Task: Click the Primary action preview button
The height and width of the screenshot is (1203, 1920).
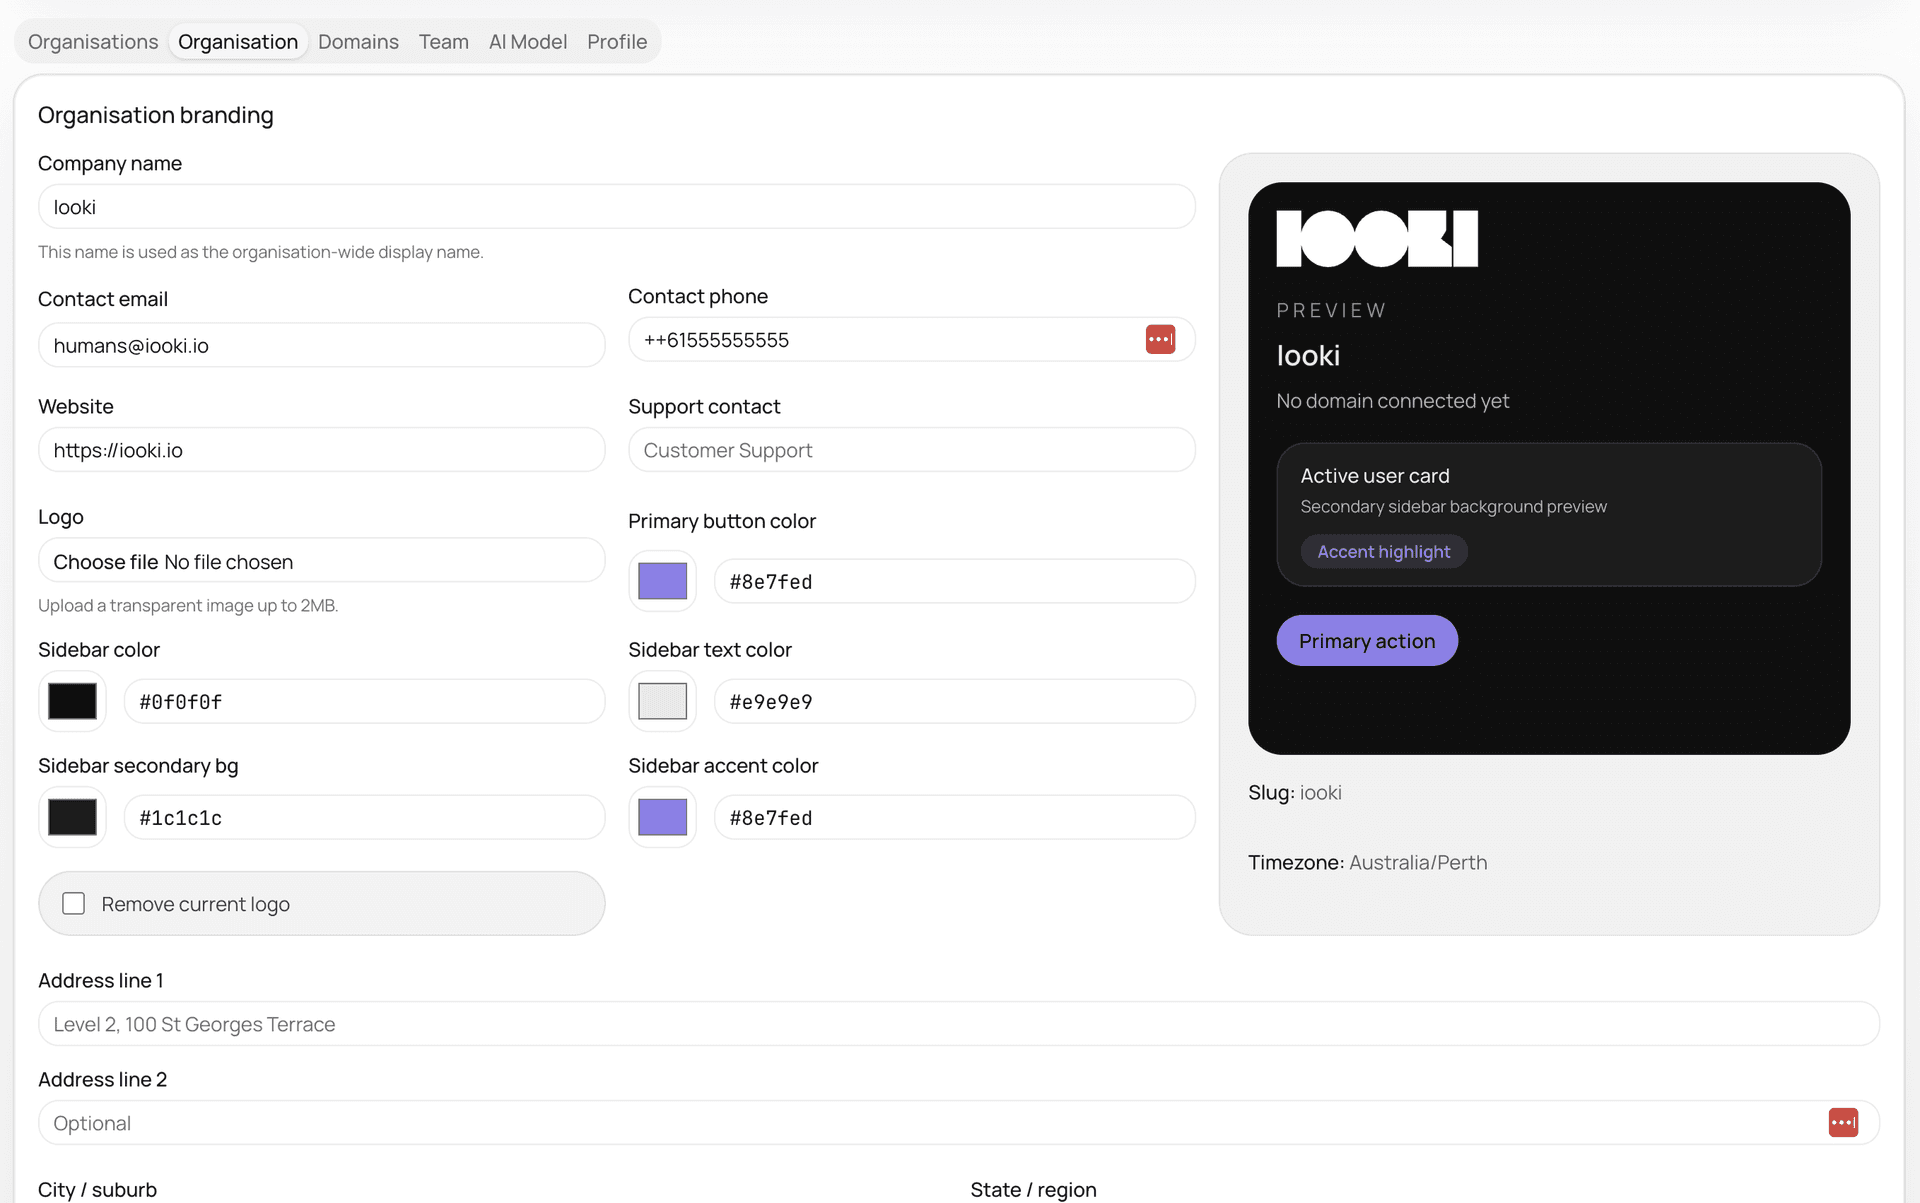Action: click(x=1367, y=641)
